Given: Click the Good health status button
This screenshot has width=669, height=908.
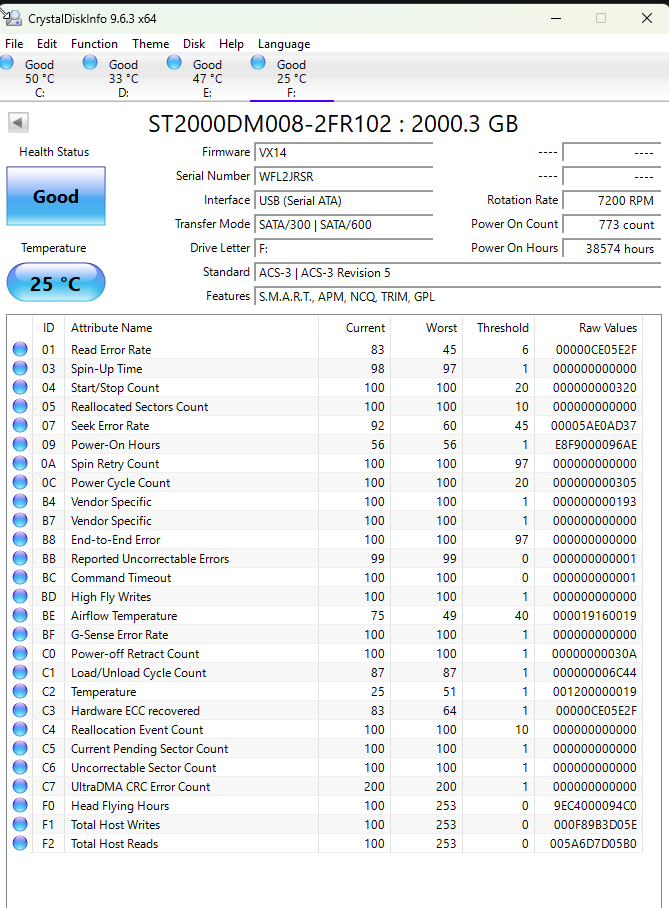Looking at the screenshot, I should click(x=56, y=196).
